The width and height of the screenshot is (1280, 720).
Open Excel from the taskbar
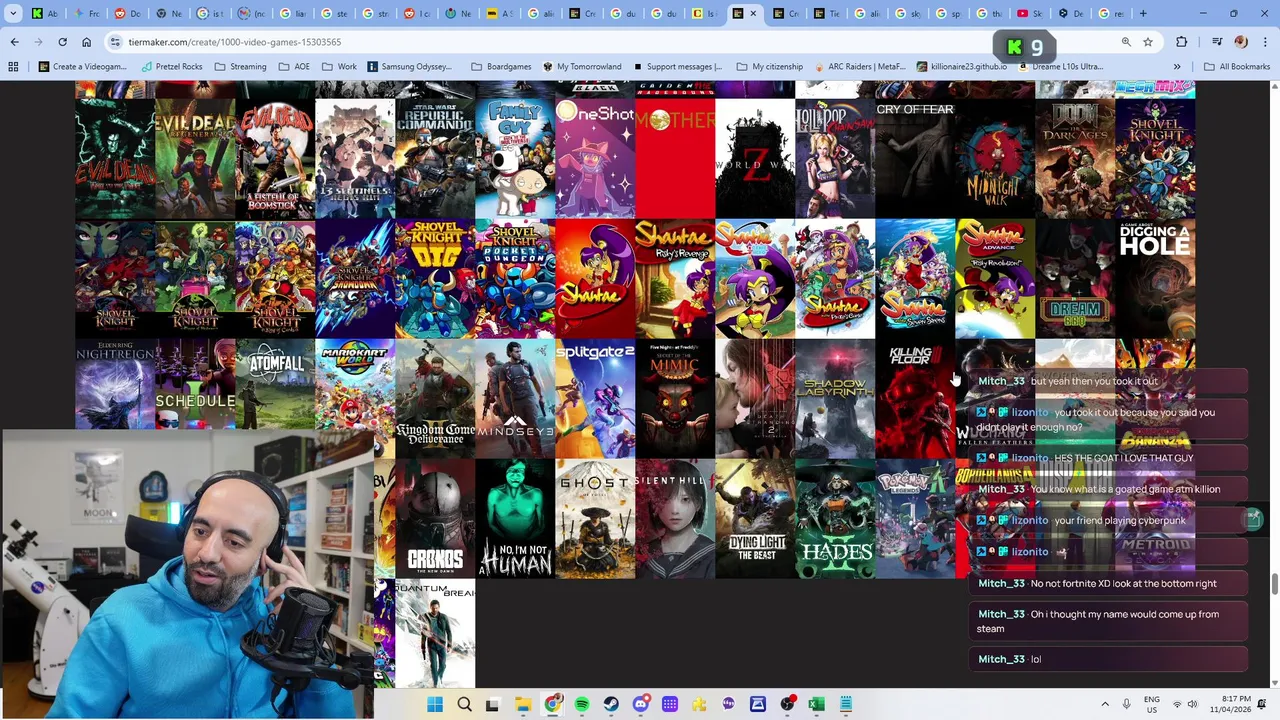[816, 704]
